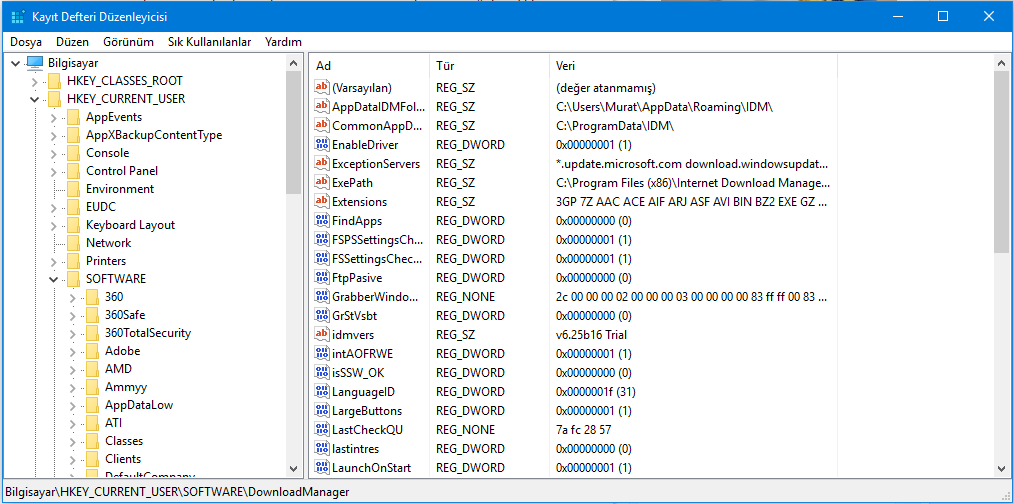Click the DWORD icon next to LargeButtons
The width and height of the screenshot is (1014, 504).
(x=321, y=410)
